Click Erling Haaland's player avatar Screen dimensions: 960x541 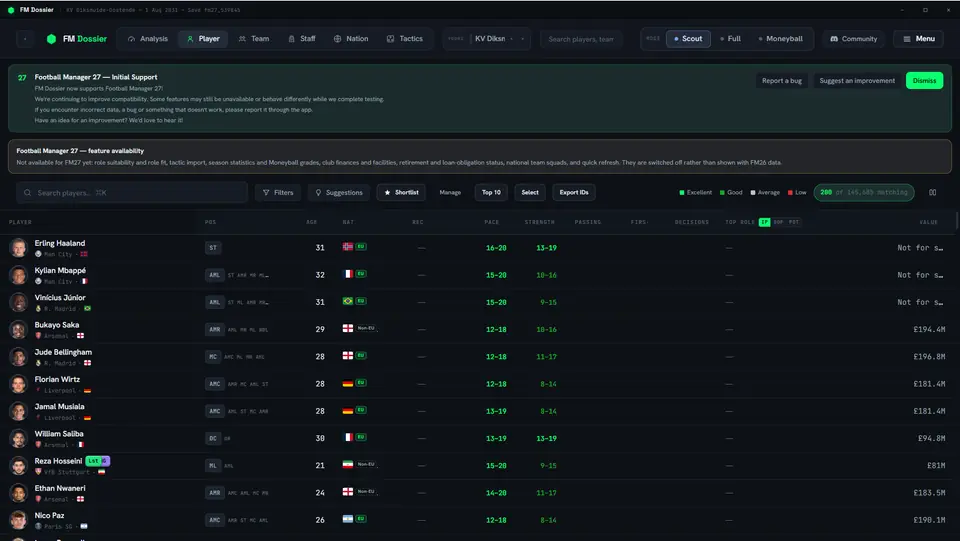click(x=18, y=248)
